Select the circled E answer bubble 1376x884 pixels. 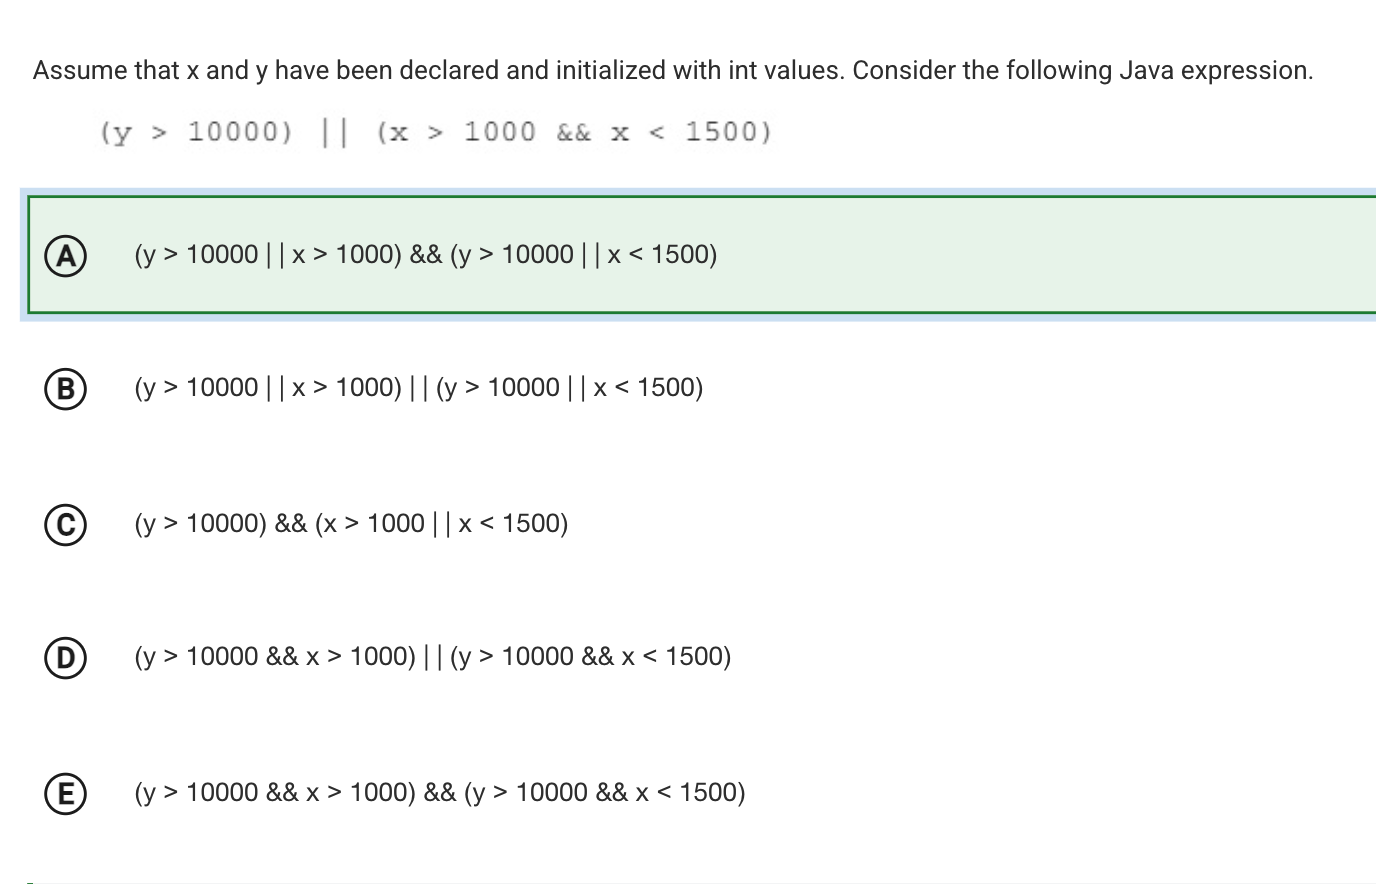pos(65,793)
